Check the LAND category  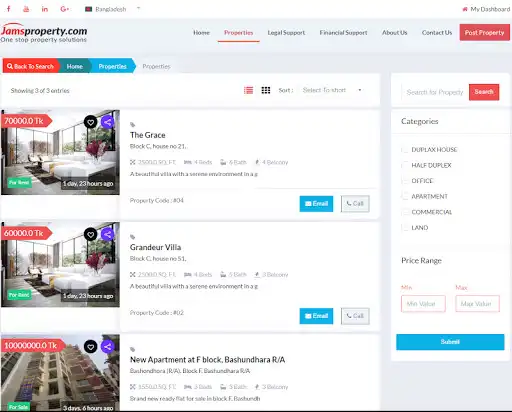[405, 228]
